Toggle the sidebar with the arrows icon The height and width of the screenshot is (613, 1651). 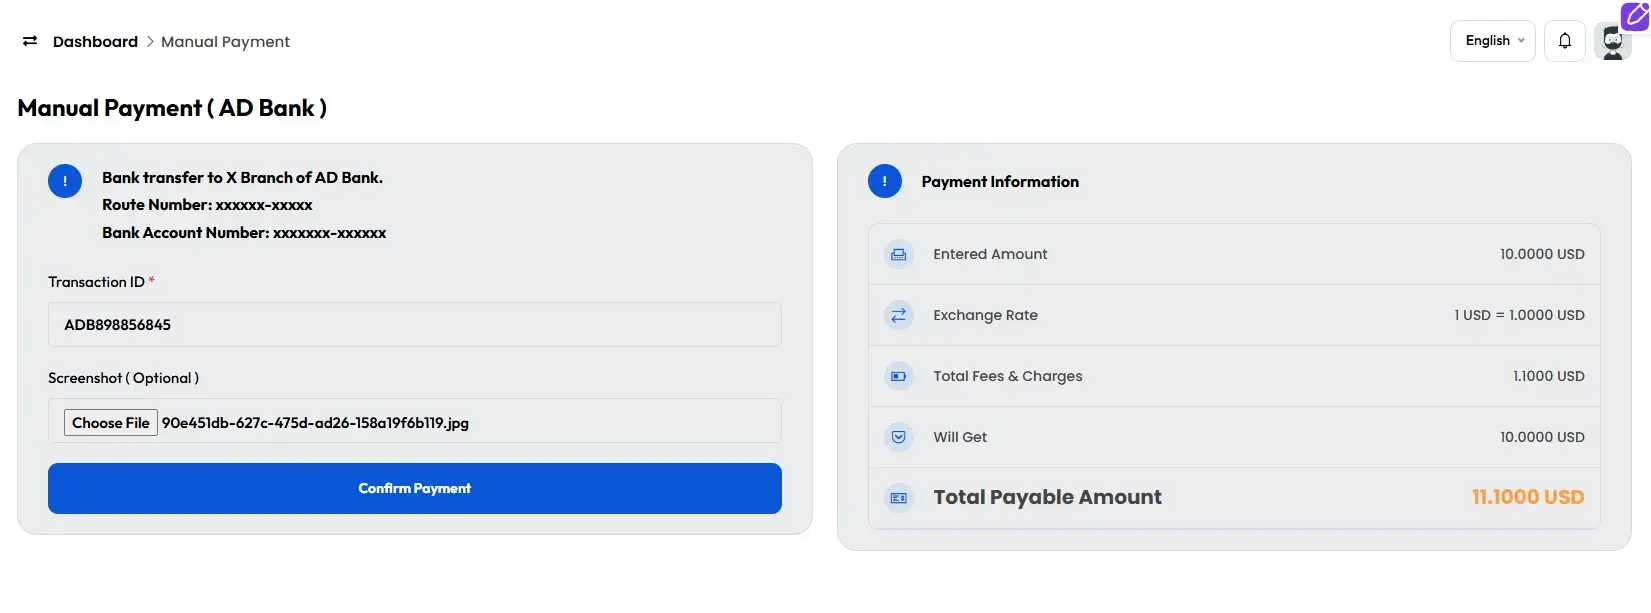click(x=30, y=41)
